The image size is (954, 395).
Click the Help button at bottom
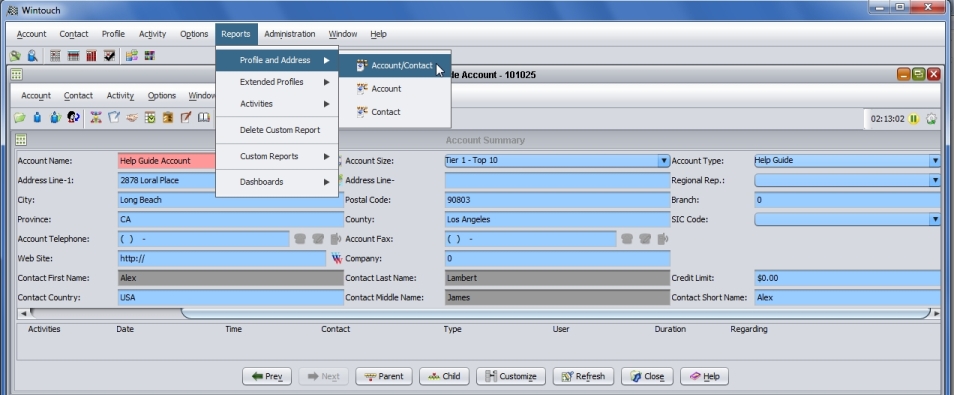[x=704, y=376]
